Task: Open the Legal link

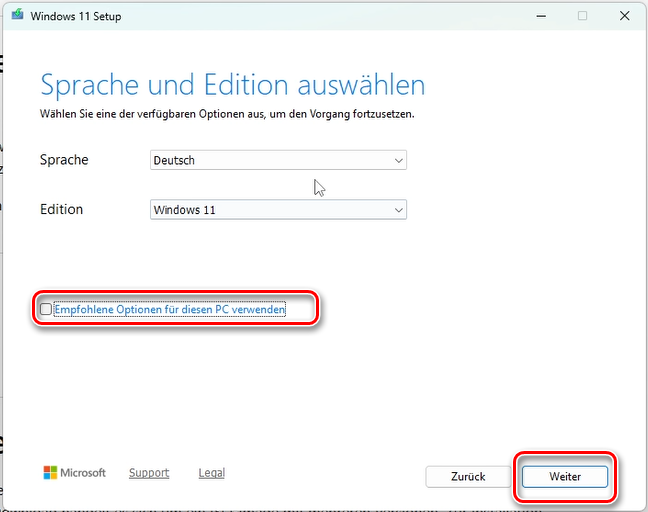Action: click(212, 473)
